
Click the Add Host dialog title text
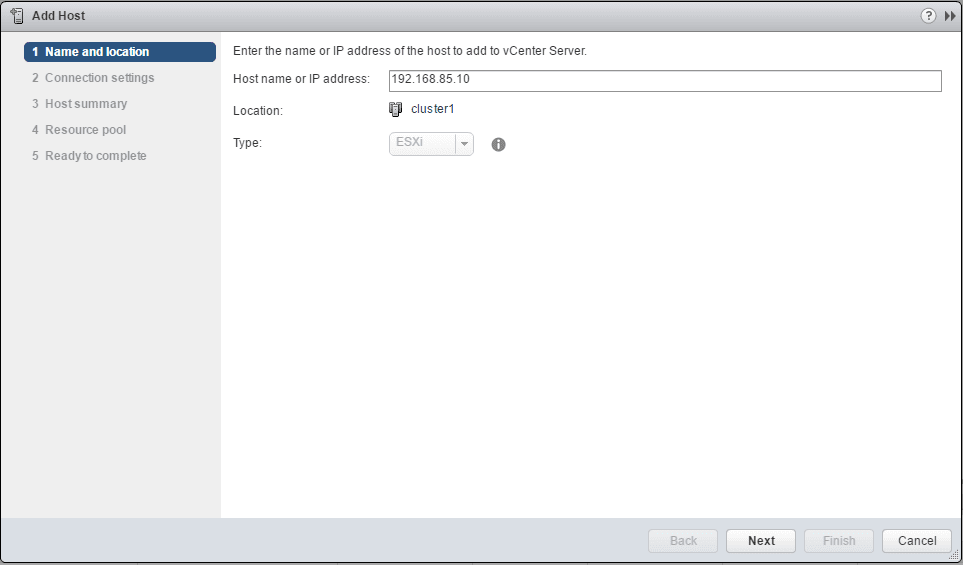coord(58,16)
